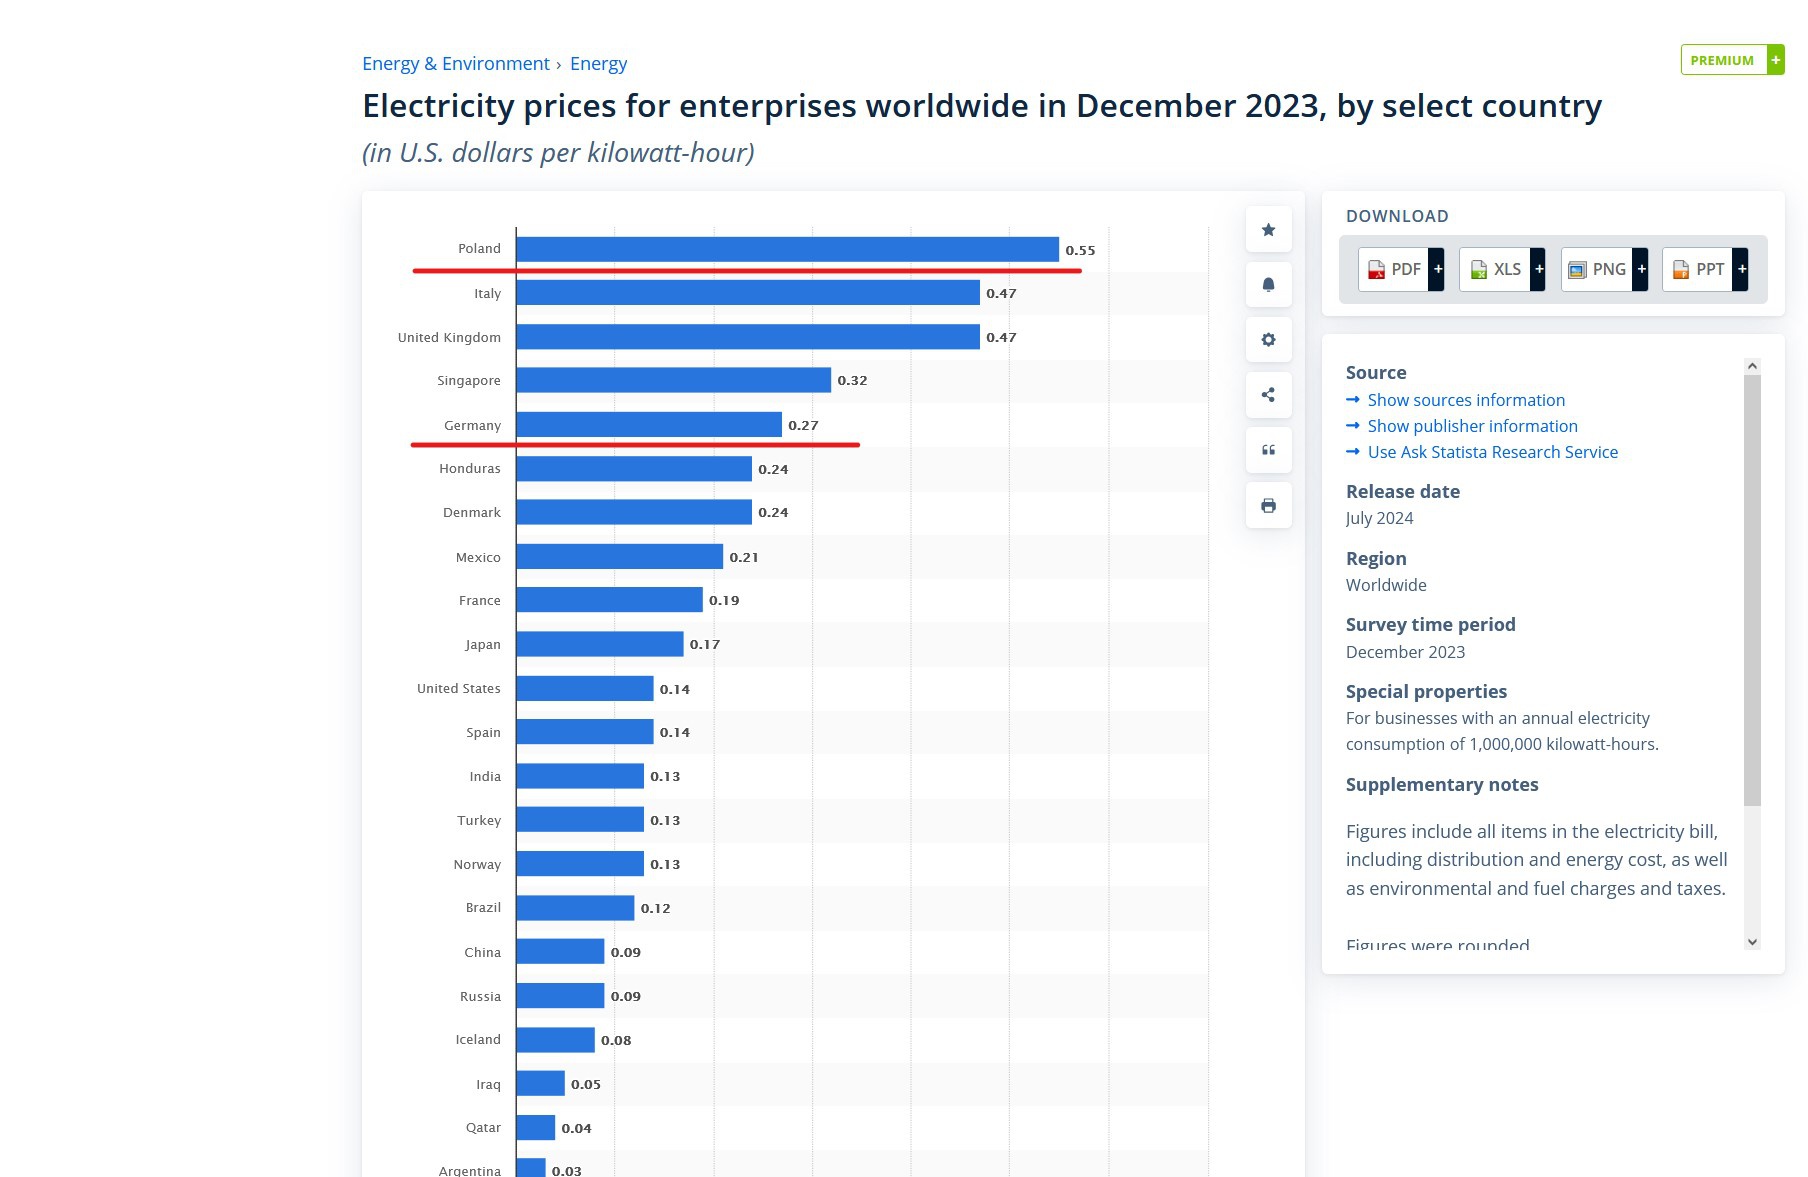The height and width of the screenshot is (1177, 1808).
Task: Click the print chart icon
Action: (x=1268, y=505)
